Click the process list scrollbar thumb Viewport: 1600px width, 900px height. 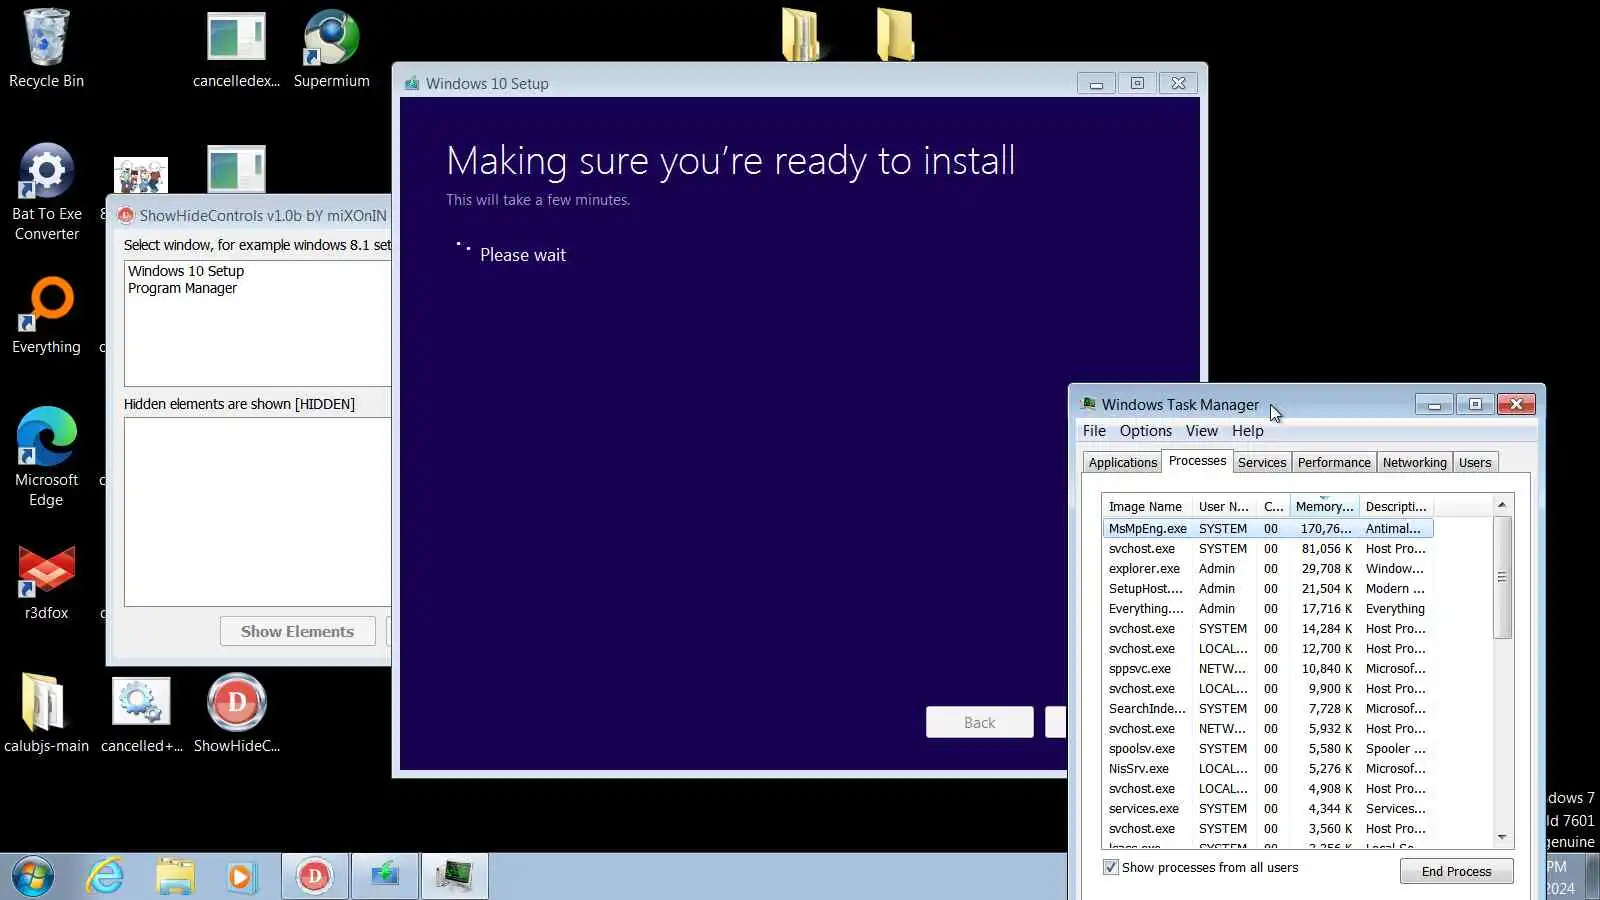(x=1502, y=577)
